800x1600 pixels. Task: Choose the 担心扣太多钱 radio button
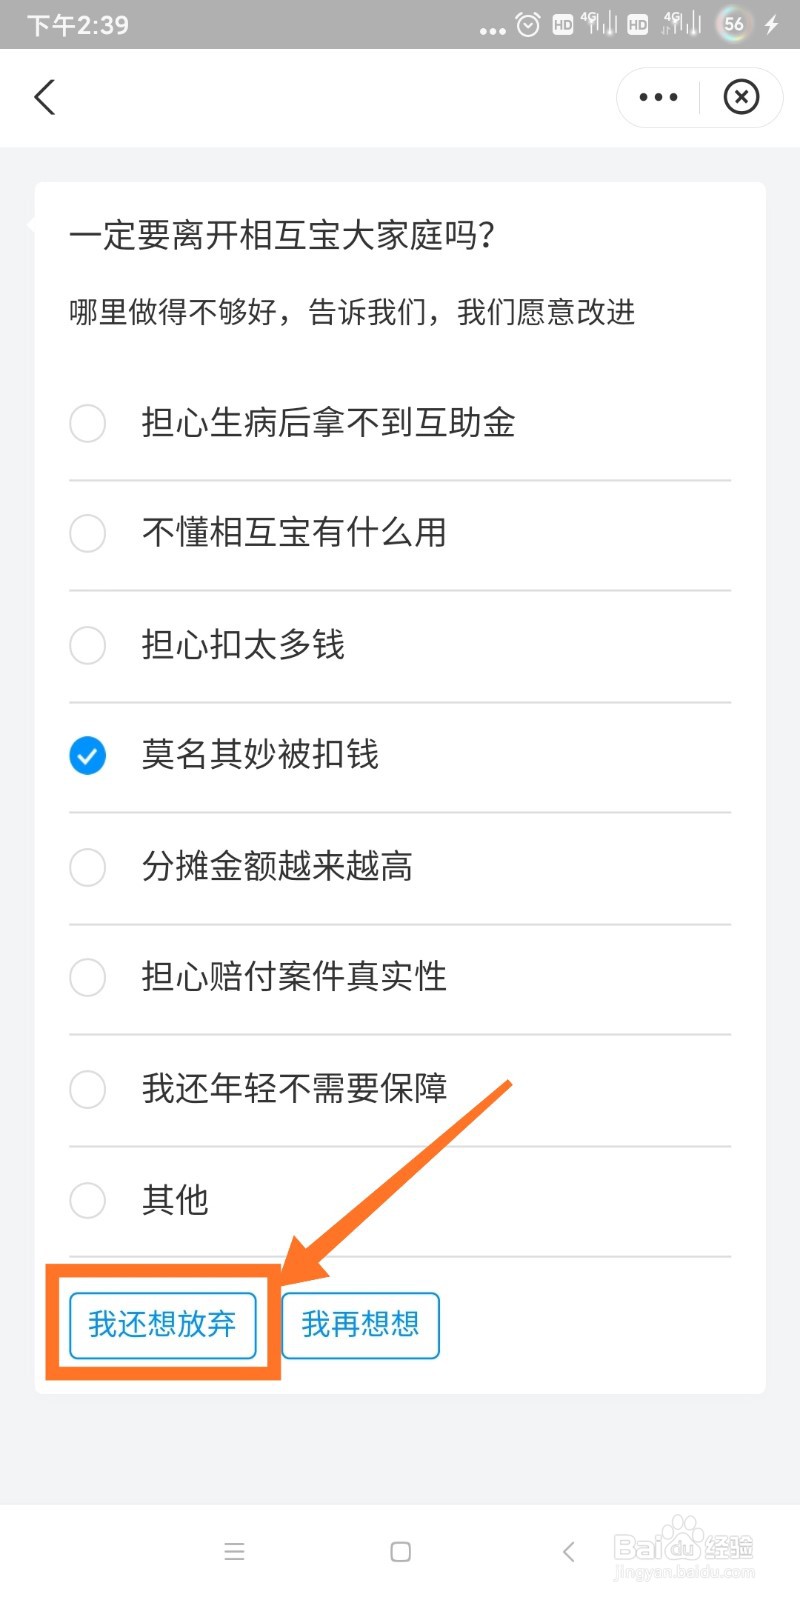(x=88, y=645)
